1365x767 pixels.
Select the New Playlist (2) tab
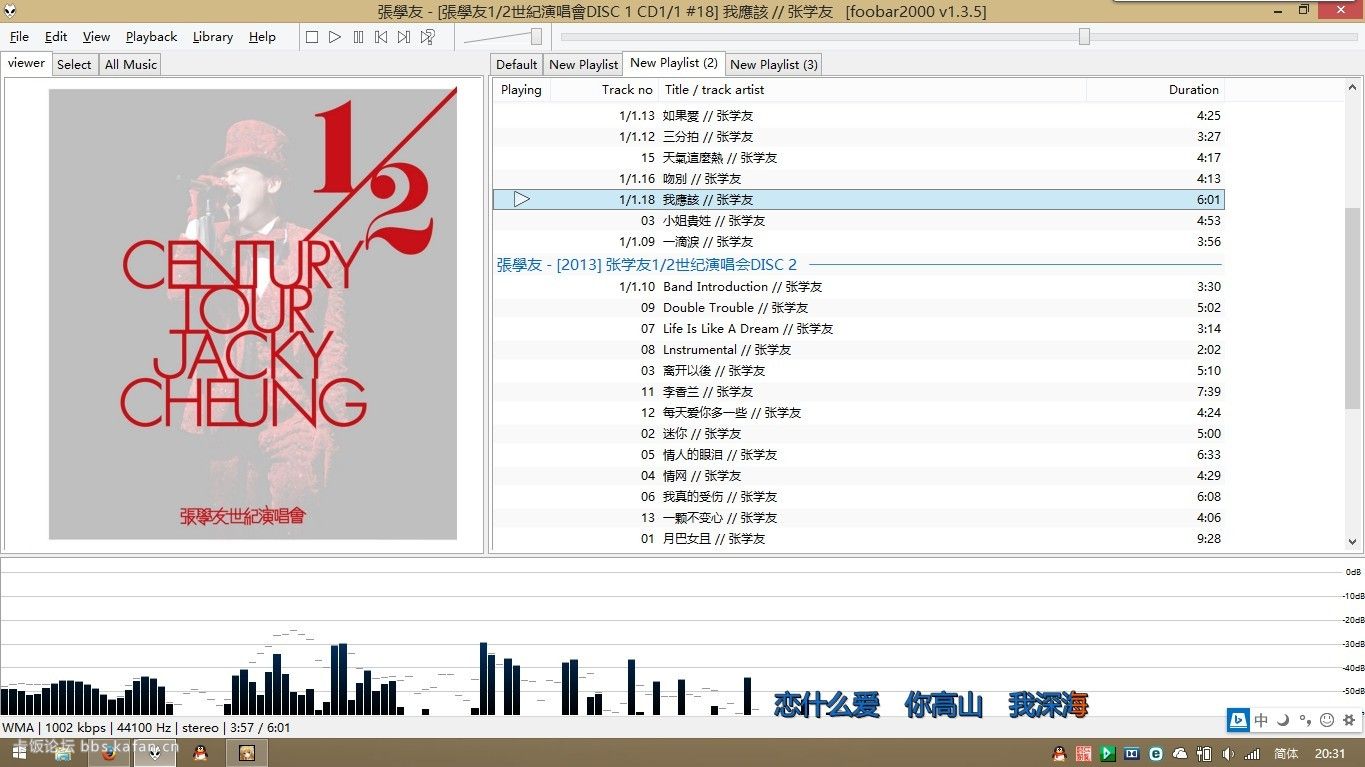coord(674,63)
